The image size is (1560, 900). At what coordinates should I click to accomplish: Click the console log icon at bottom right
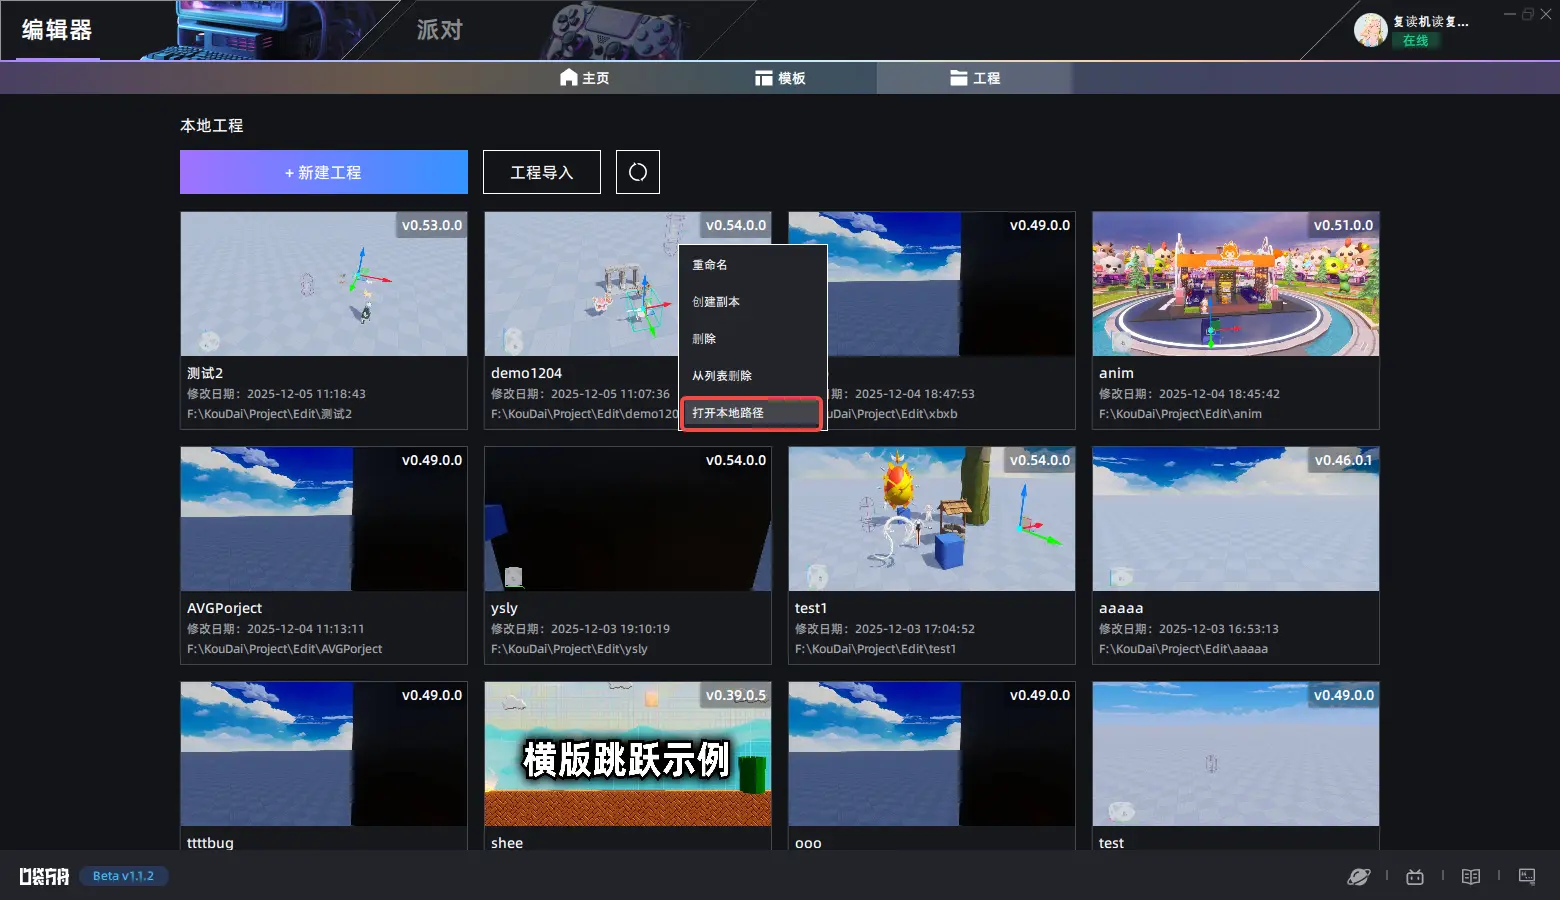pyautogui.click(x=1527, y=877)
